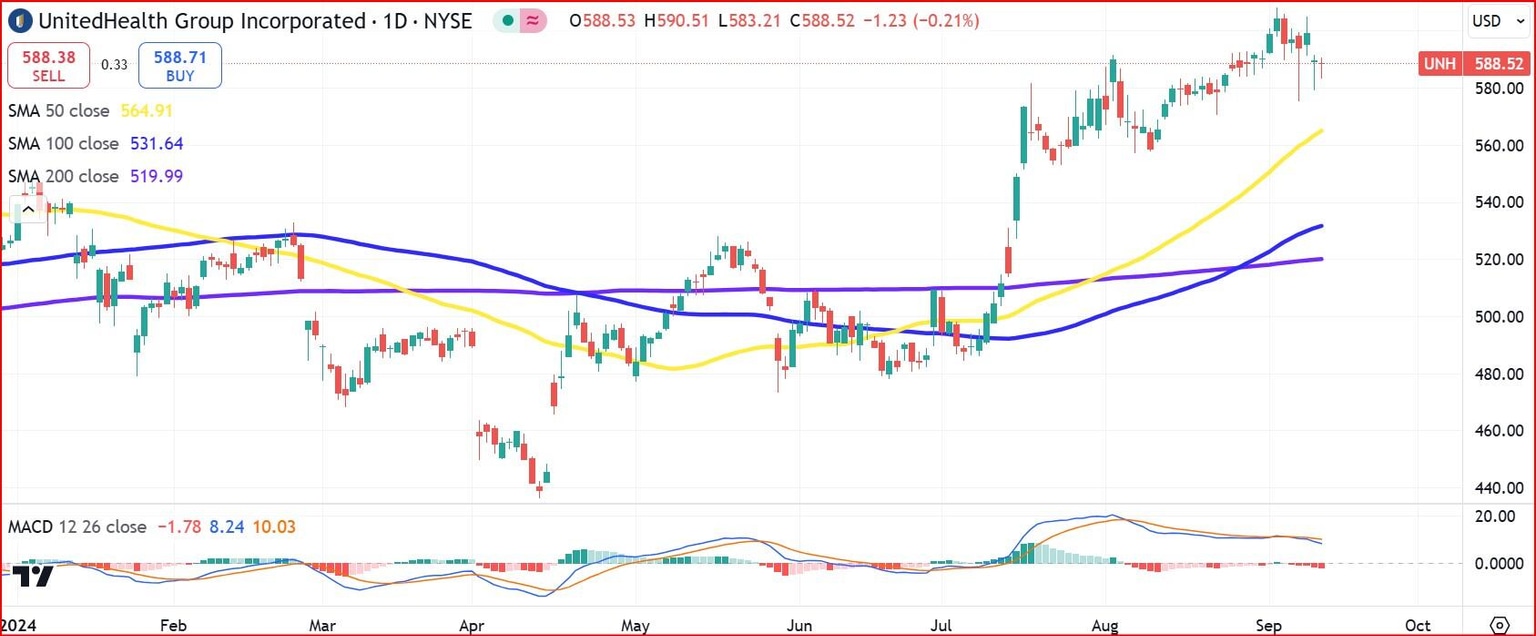Click the Aug label on time axis
Screen dimensions: 1536x636
point(1106,625)
